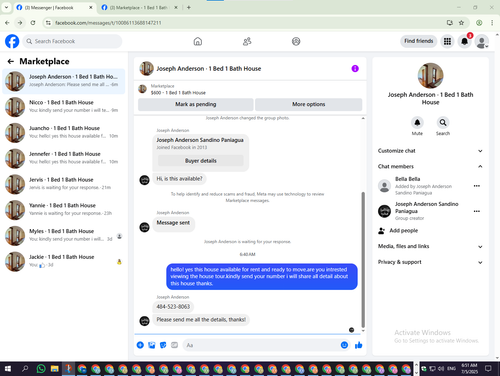The image size is (500, 376).
Task: Open Windows Start menu
Action: [8, 369]
